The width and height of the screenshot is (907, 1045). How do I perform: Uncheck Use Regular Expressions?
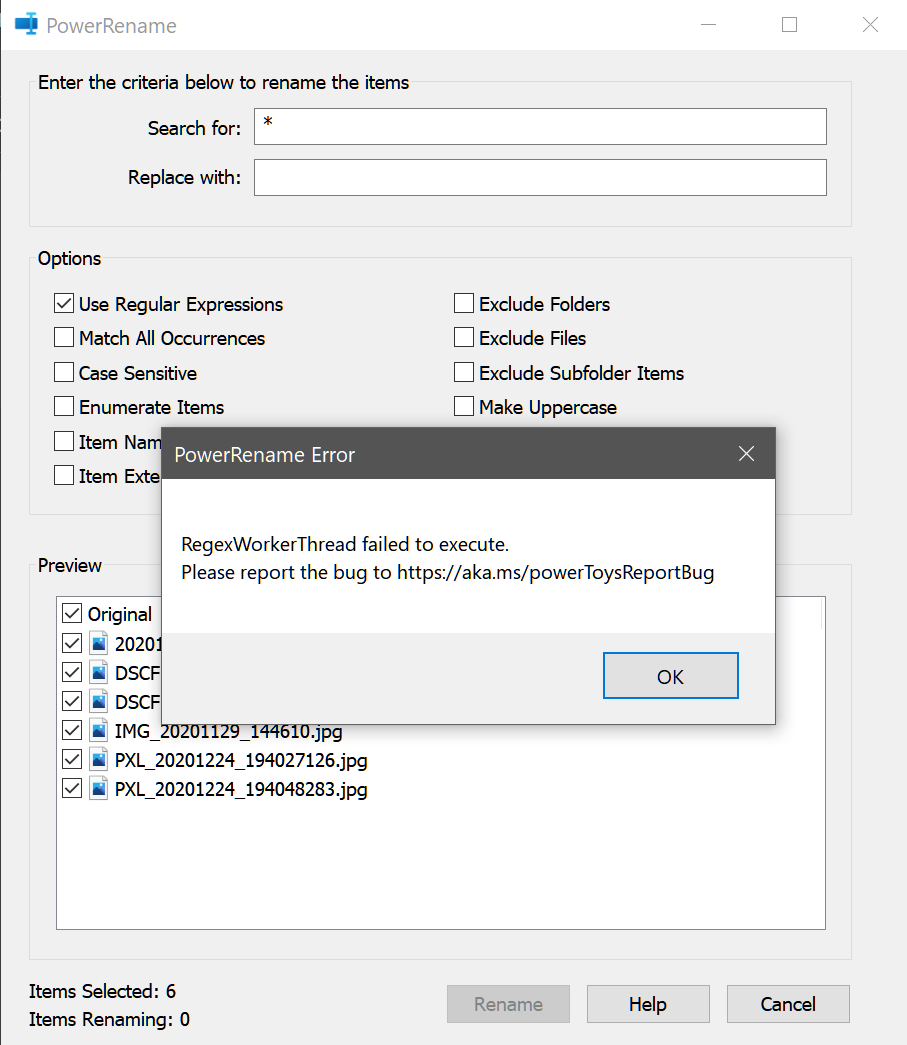64,304
